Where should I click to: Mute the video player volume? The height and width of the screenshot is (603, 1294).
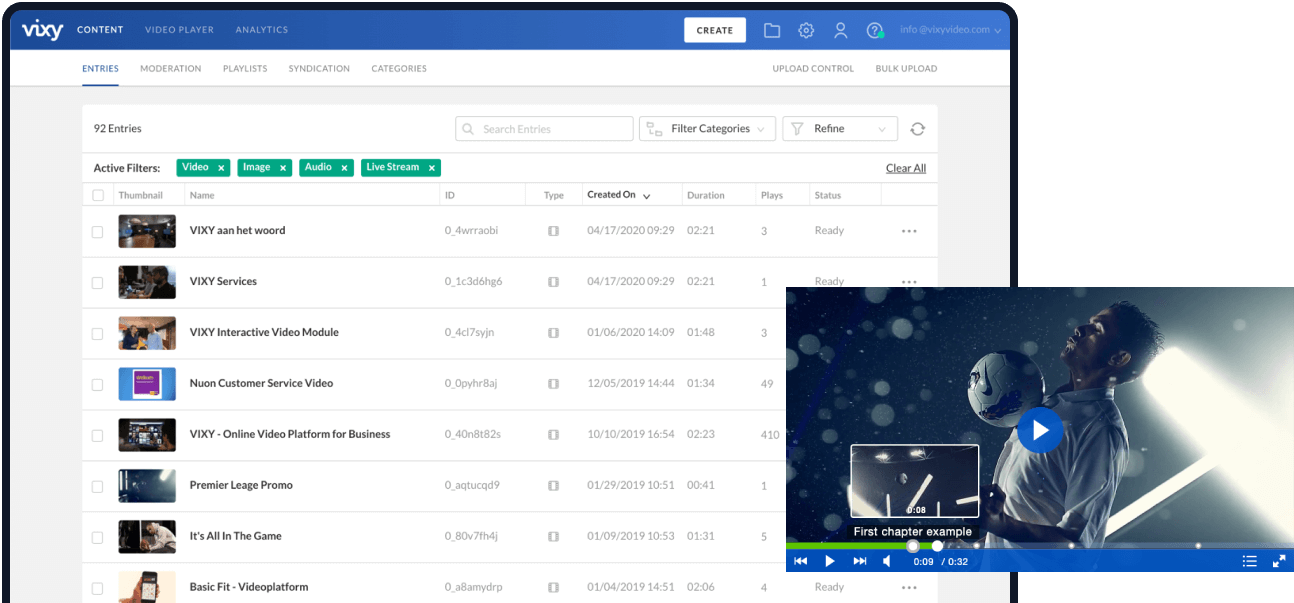coord(887,561)
